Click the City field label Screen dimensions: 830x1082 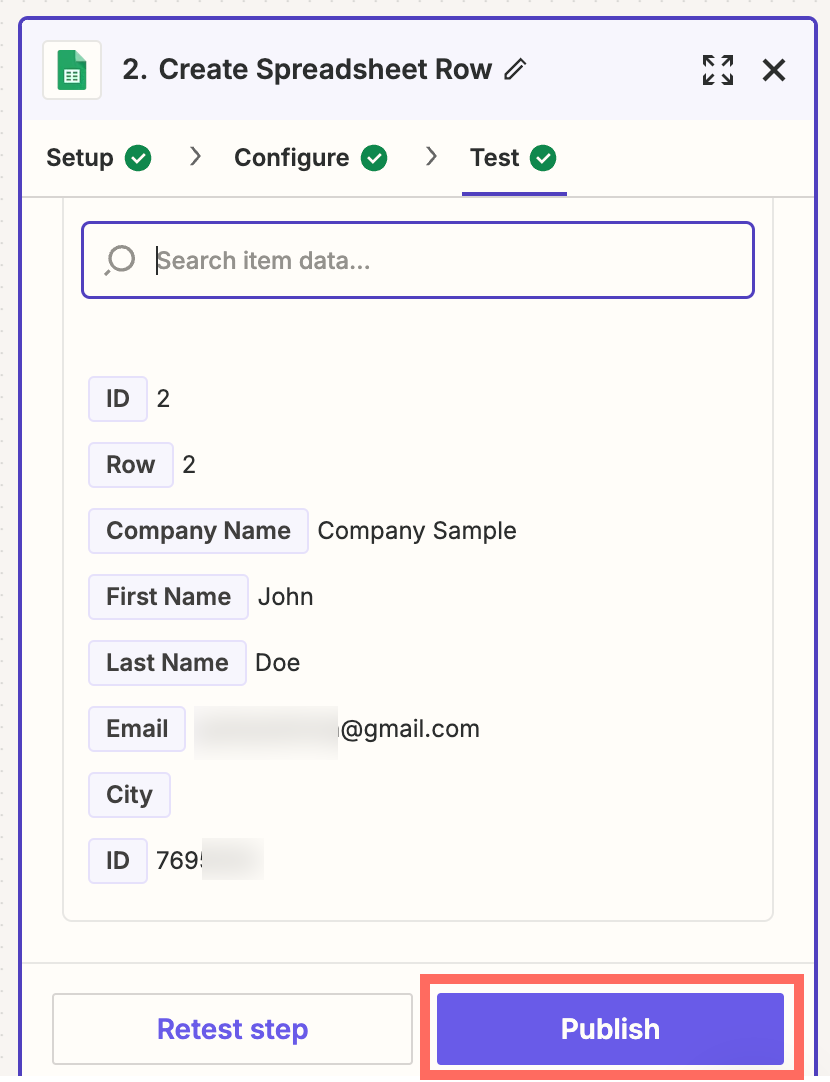[129, 795]
